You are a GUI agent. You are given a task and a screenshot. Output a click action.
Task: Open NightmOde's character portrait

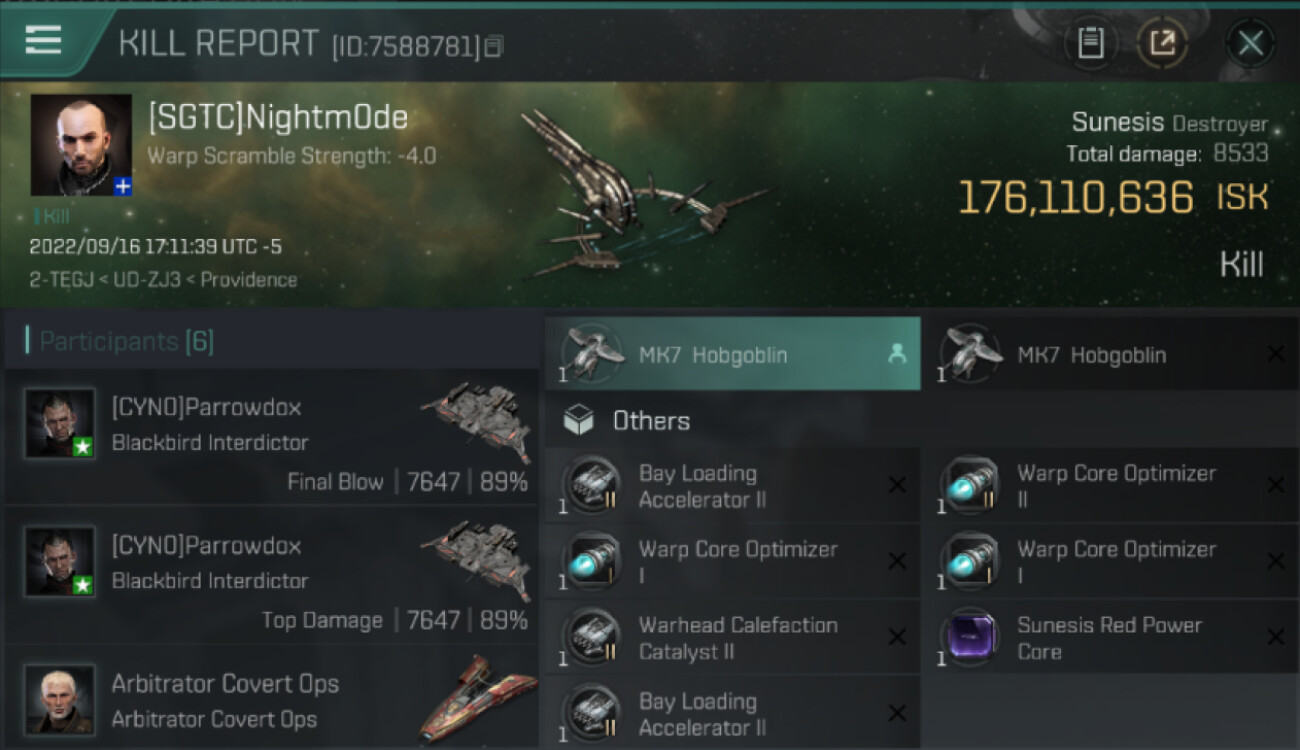click(81, 145)
